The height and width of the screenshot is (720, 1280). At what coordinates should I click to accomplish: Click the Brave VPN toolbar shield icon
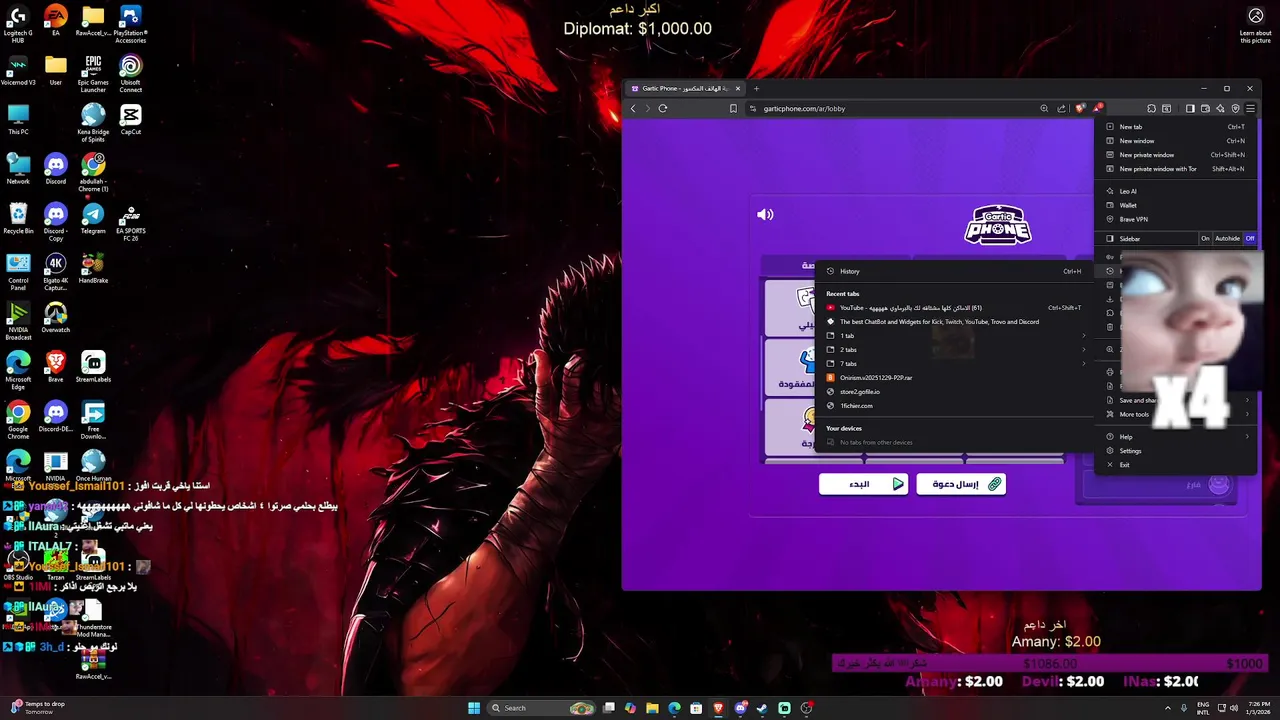pos(1235,108)
